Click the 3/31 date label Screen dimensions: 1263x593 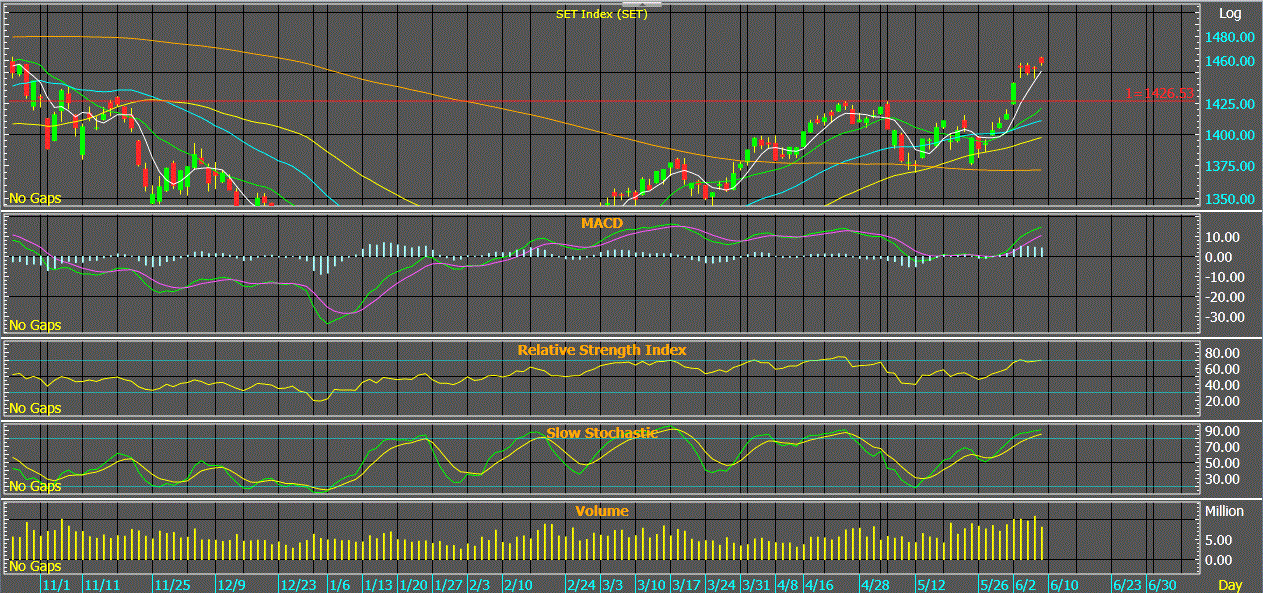point(756,584)
